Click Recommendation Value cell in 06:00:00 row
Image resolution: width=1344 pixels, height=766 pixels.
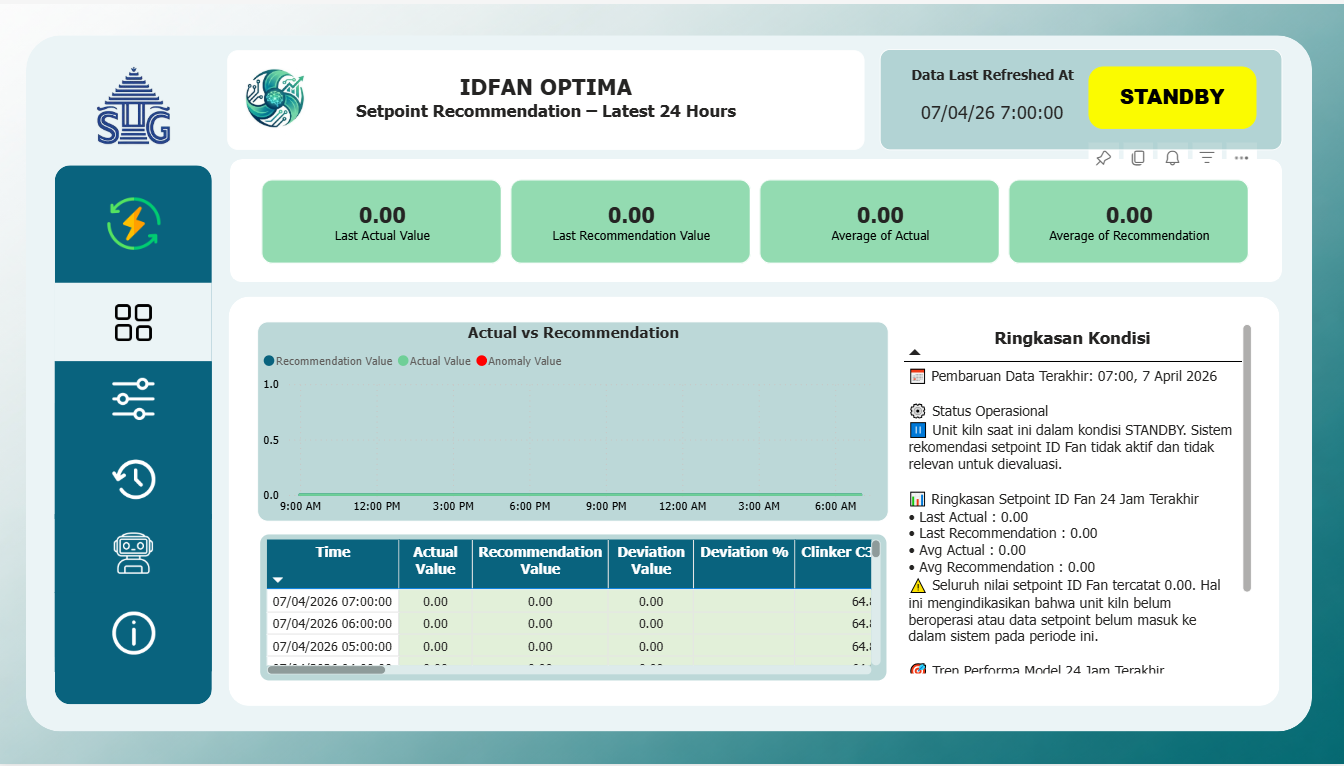click(x=540, y=623)
